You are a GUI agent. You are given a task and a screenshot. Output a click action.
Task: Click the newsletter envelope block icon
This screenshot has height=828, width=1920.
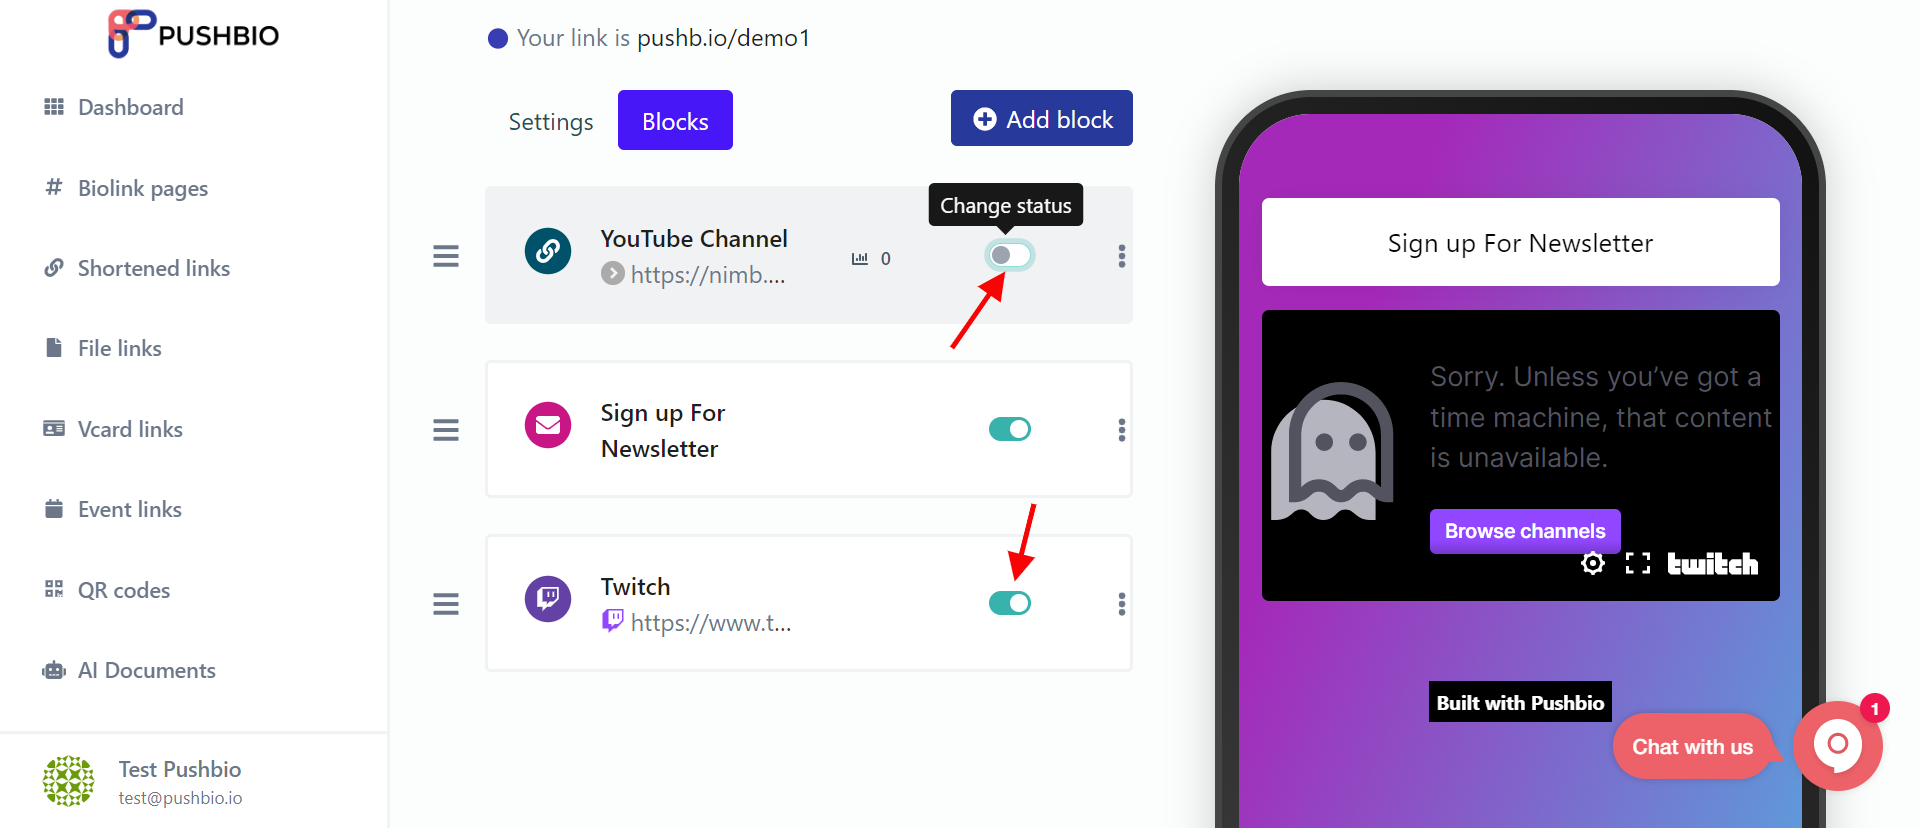[x=548, y=425]
